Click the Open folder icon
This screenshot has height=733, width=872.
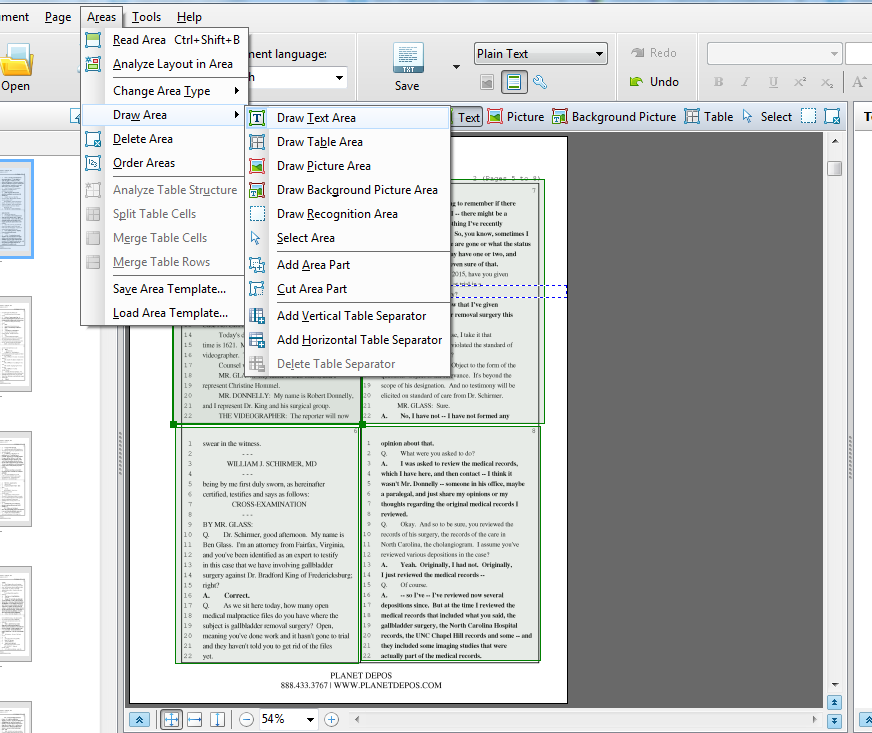(x=16, y=60)
